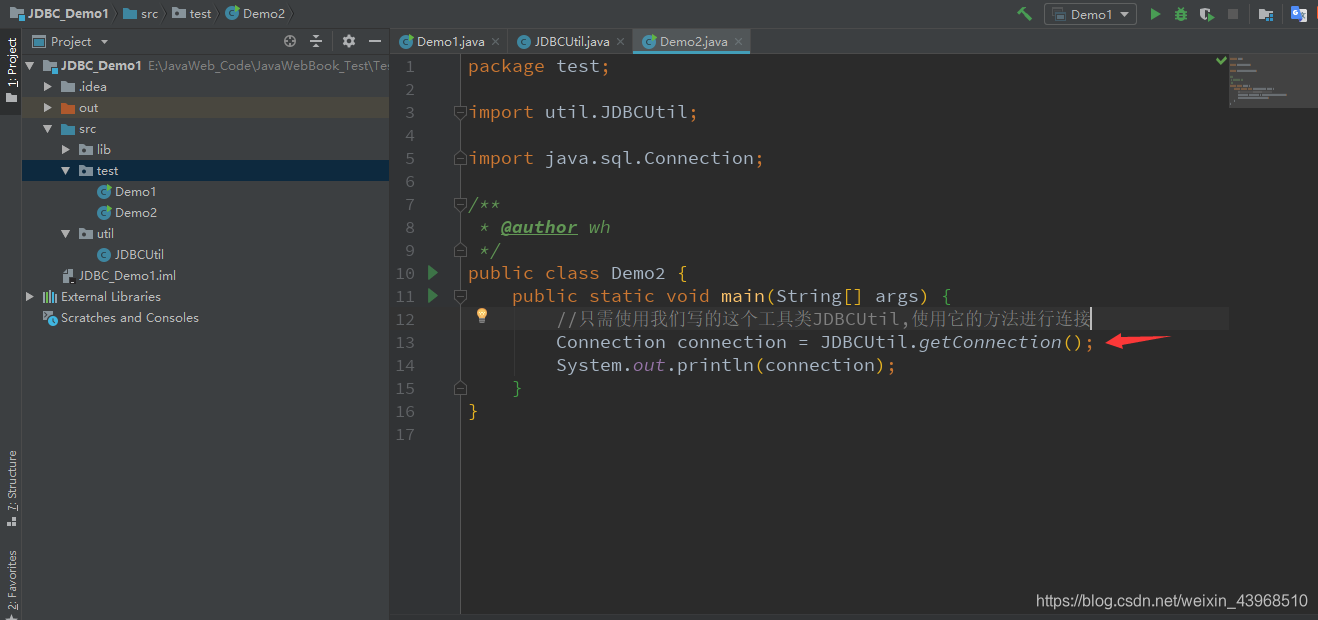Click JDBC_Demo1 breadcrumb in navigation bar
Viewport: 1318px width, 620px height.
point(58,14)
